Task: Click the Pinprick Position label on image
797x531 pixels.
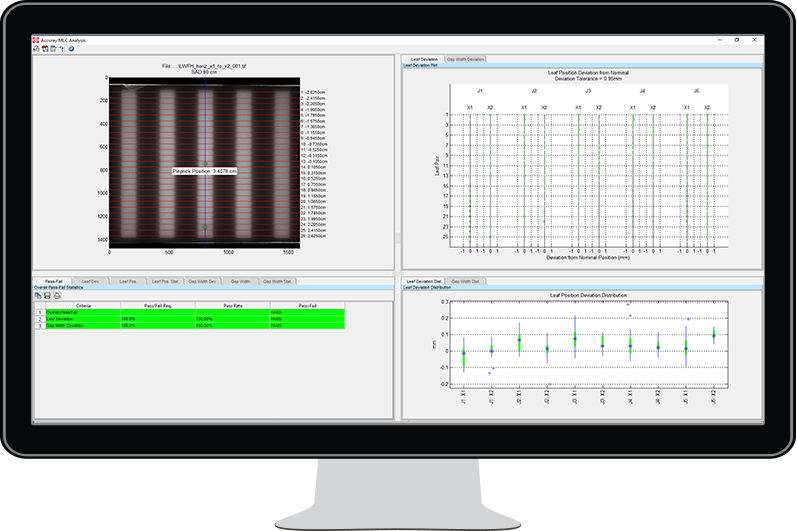Action: click(x=204, y=171)
